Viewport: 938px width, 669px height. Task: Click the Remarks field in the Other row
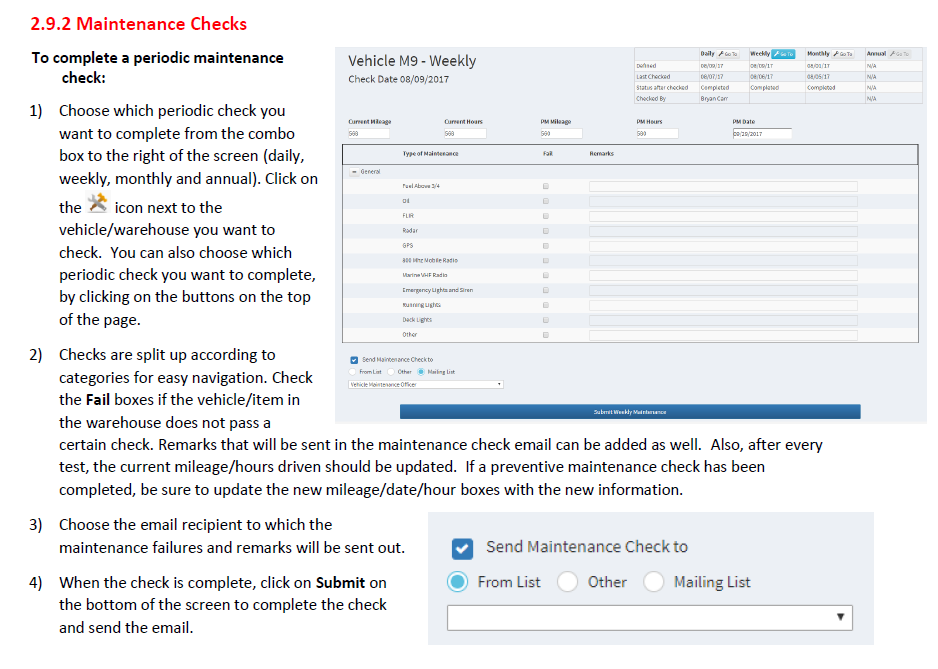[x=723, y=335]
